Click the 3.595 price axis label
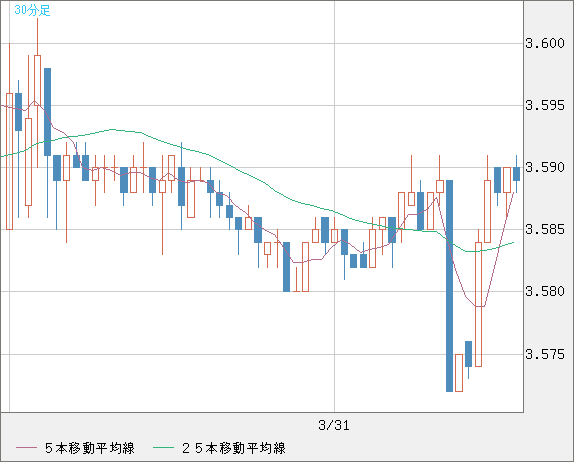The image size is (574, 462). coord(545,106)
